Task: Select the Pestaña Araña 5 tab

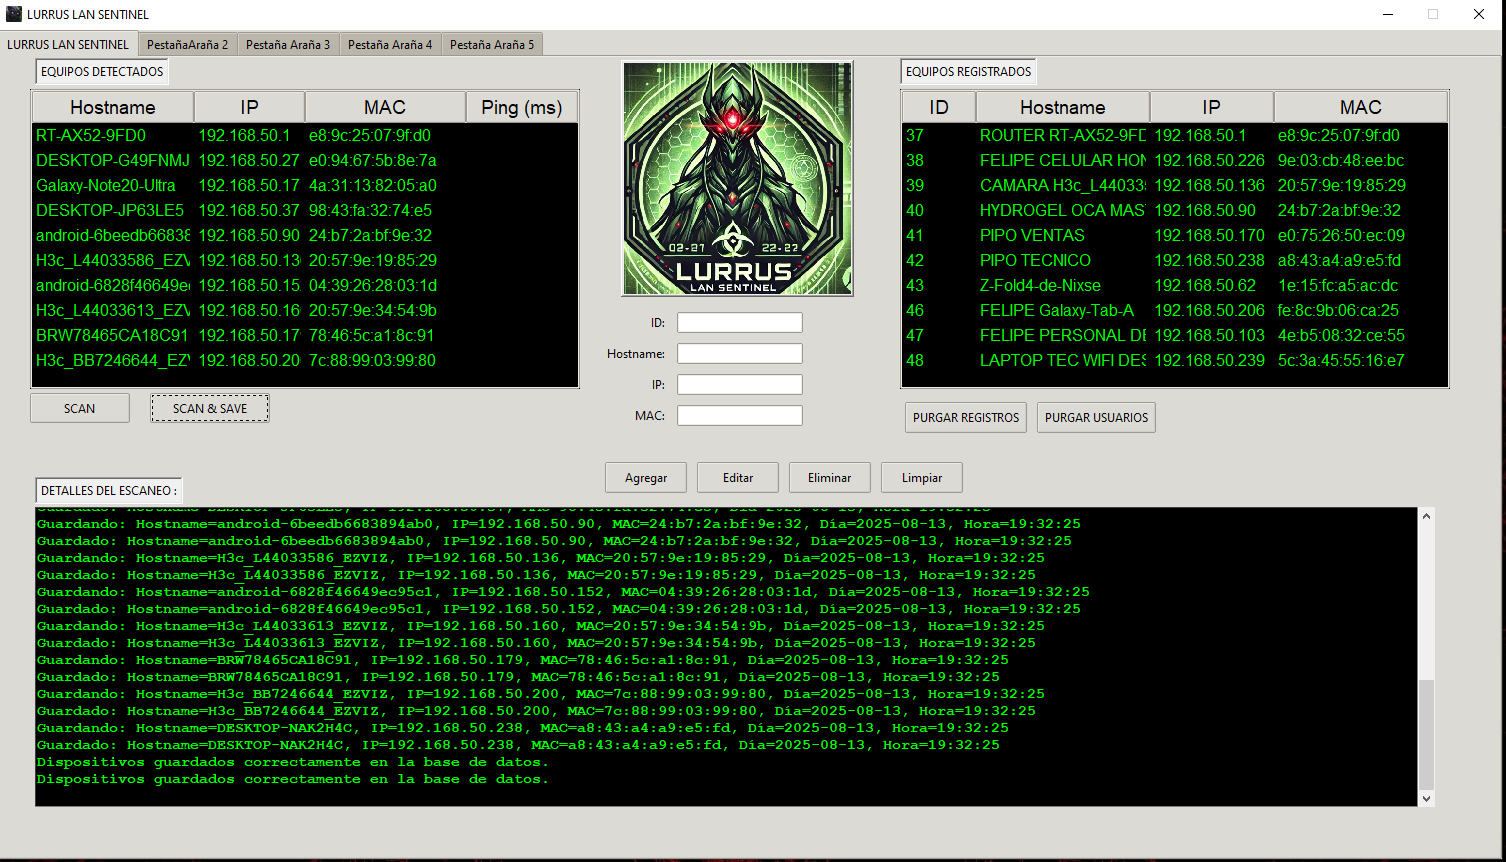Action: coord(492,45)
